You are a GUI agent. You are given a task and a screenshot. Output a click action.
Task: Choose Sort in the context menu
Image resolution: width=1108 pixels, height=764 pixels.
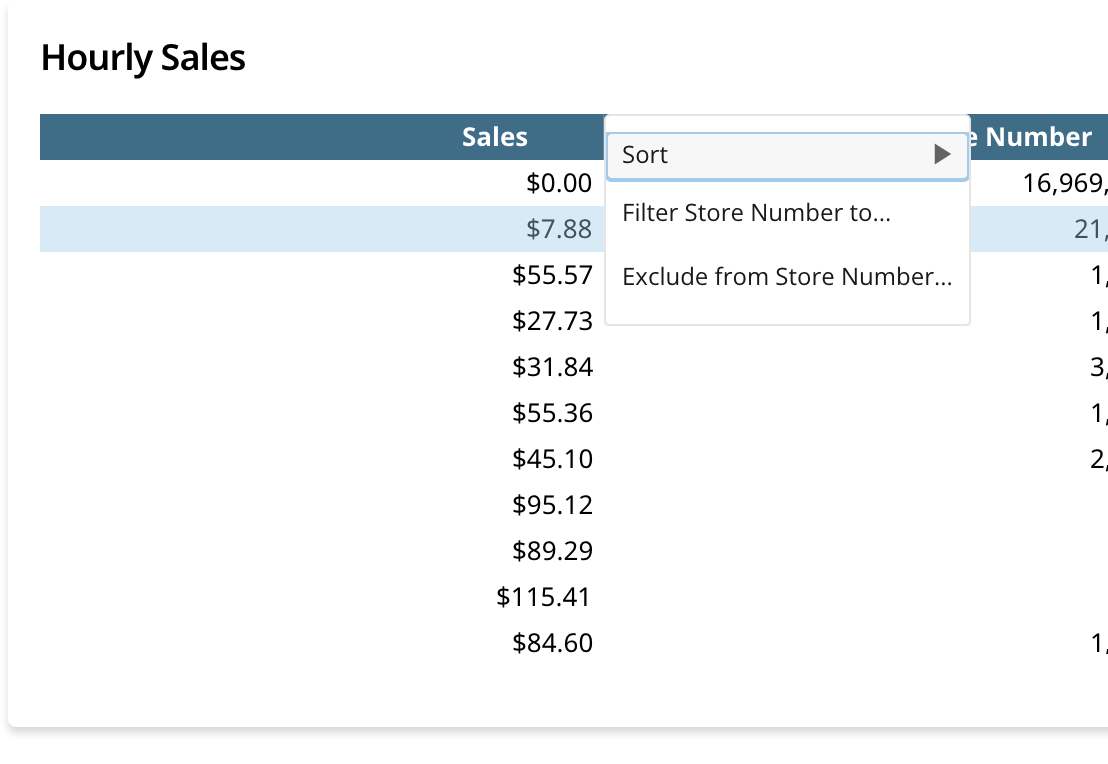click(x=646, y=155)
